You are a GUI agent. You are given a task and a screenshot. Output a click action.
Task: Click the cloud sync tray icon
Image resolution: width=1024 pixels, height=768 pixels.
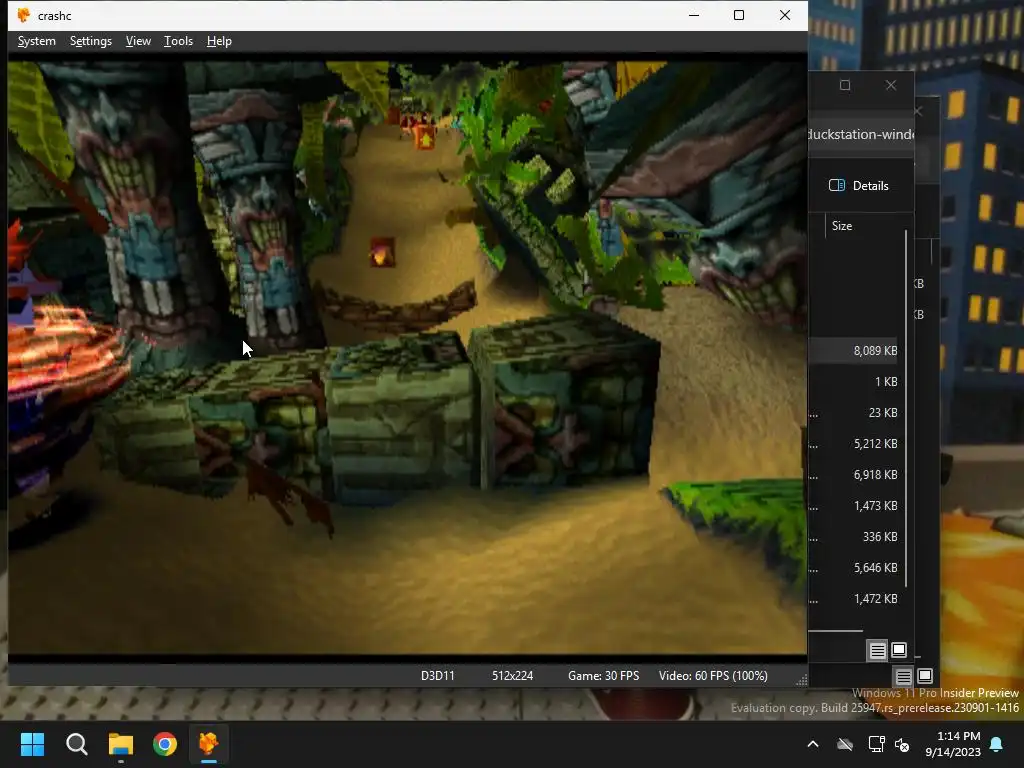(845, 744)
